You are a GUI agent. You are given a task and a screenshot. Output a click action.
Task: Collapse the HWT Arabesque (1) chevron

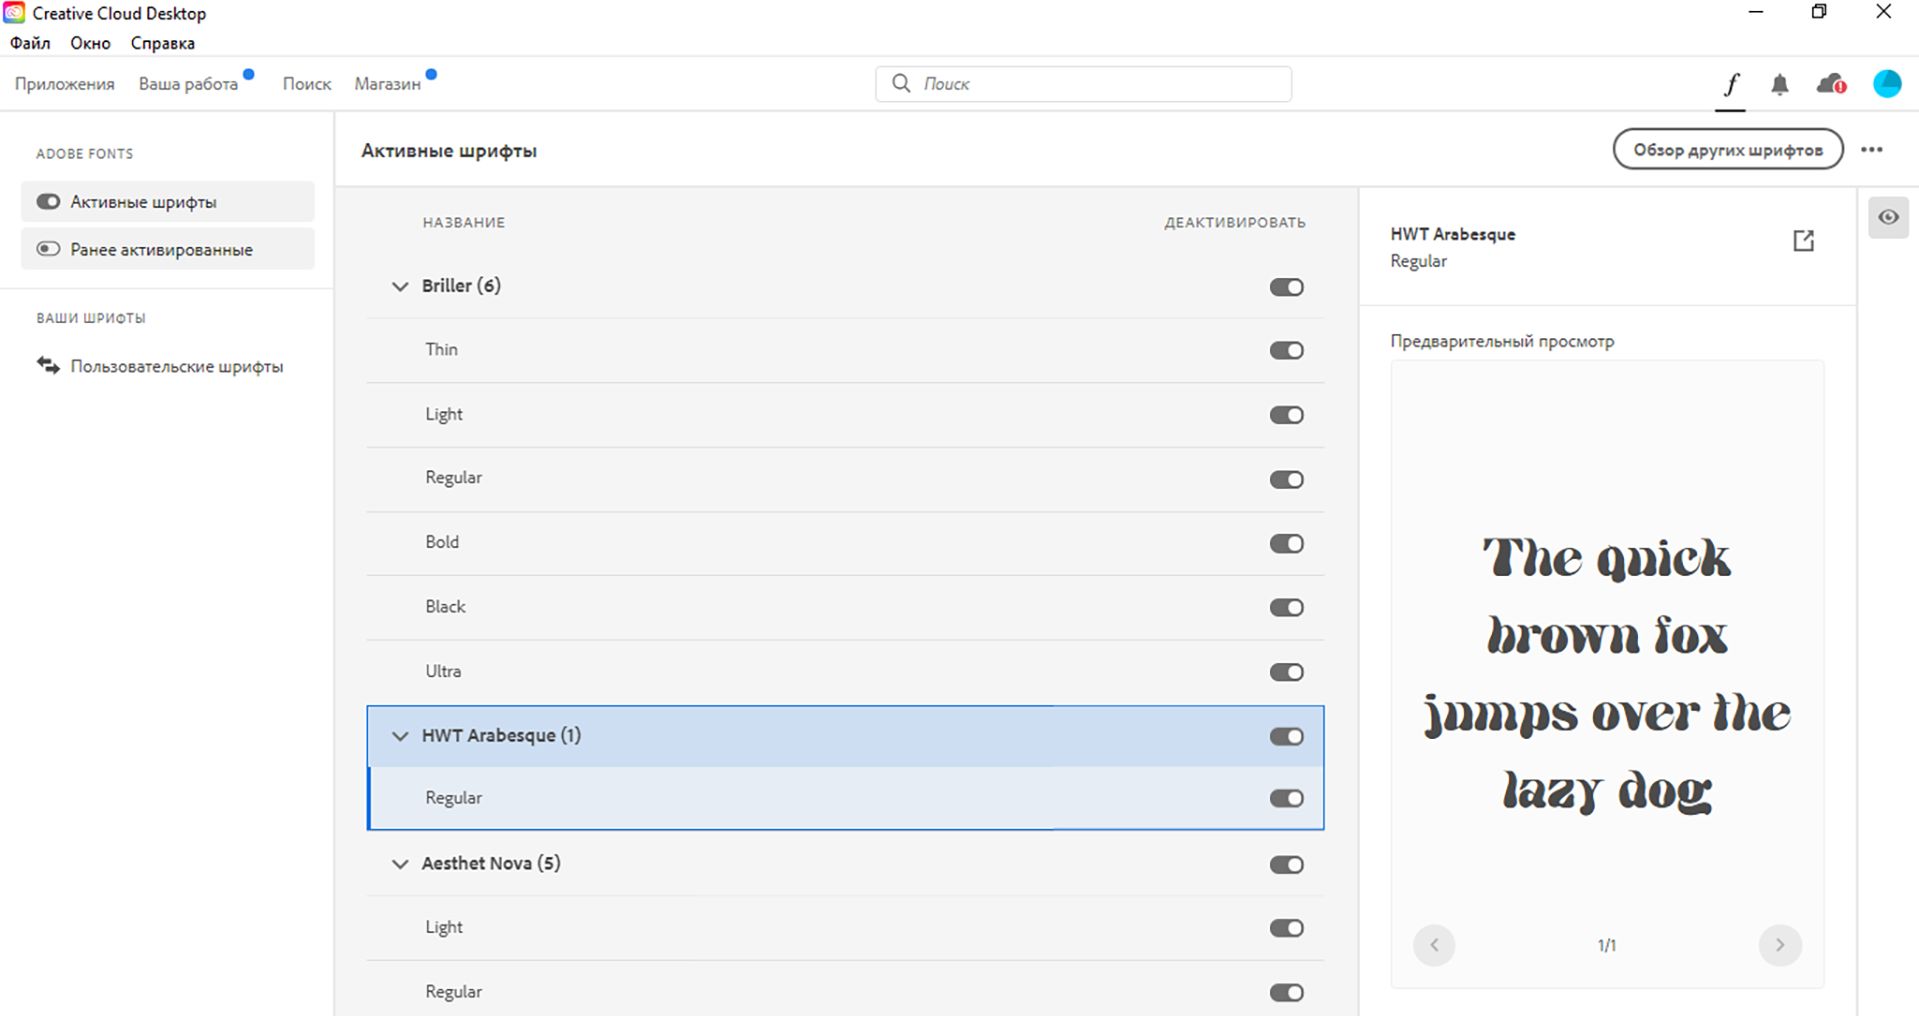pyautogui.click(x=400, y=736)
